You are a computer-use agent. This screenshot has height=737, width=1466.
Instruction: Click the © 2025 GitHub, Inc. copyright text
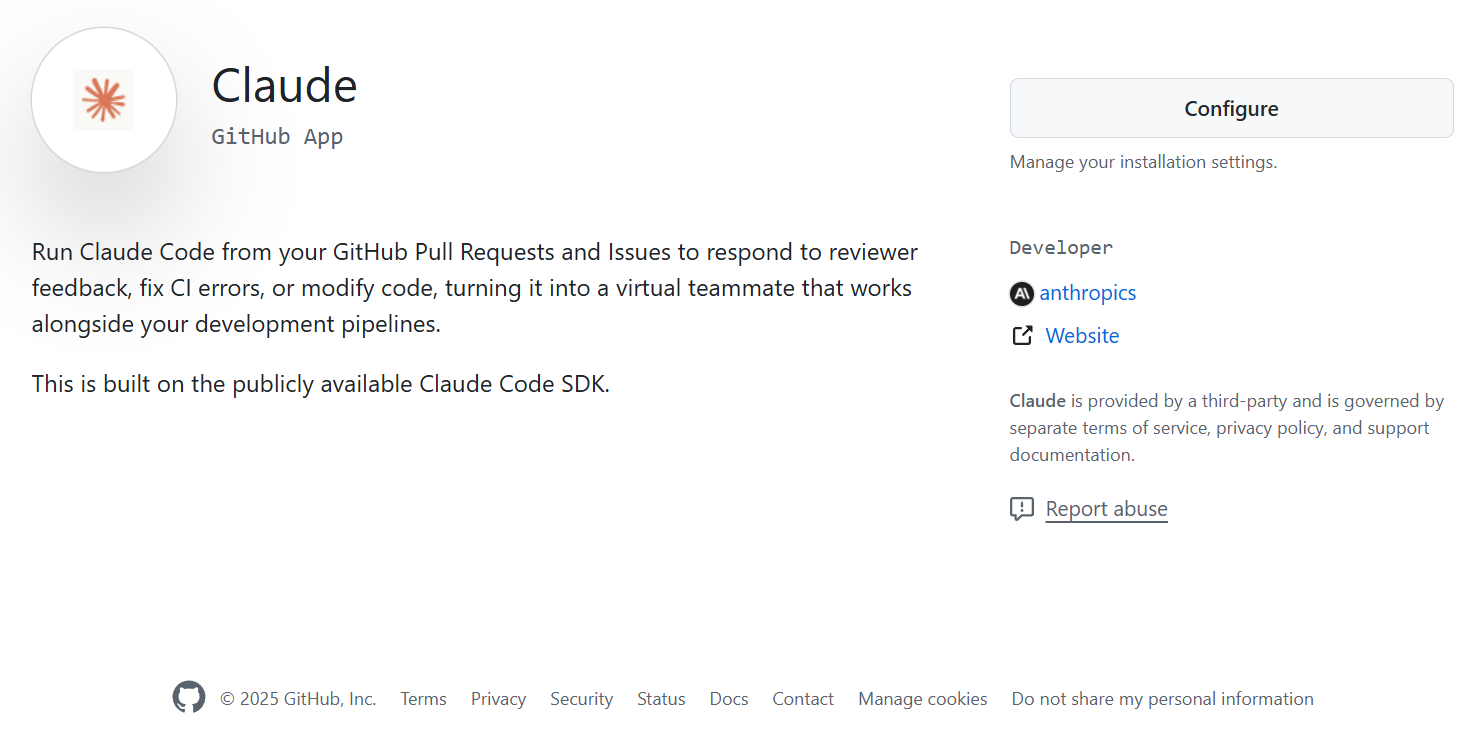coord(298,699)
